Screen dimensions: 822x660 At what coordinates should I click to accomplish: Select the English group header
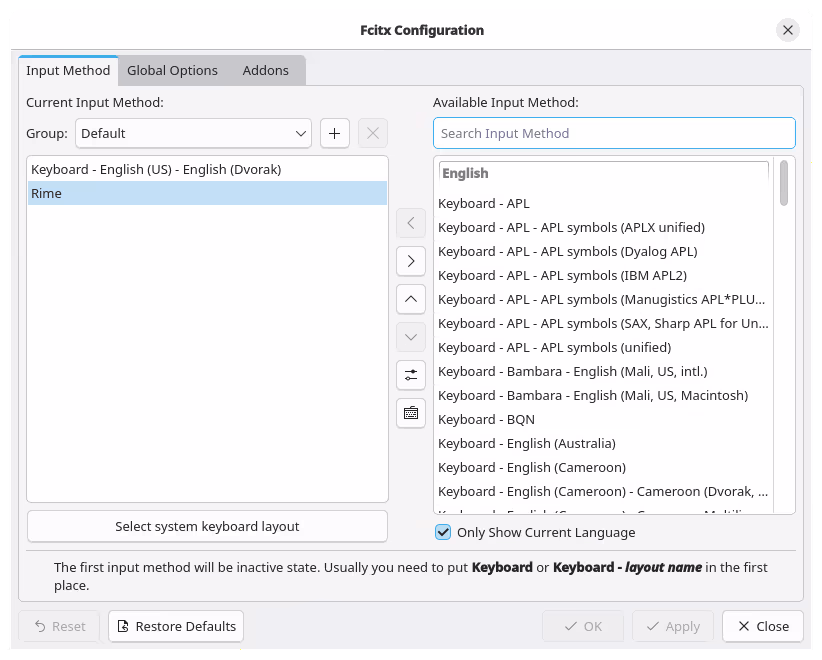603,174
